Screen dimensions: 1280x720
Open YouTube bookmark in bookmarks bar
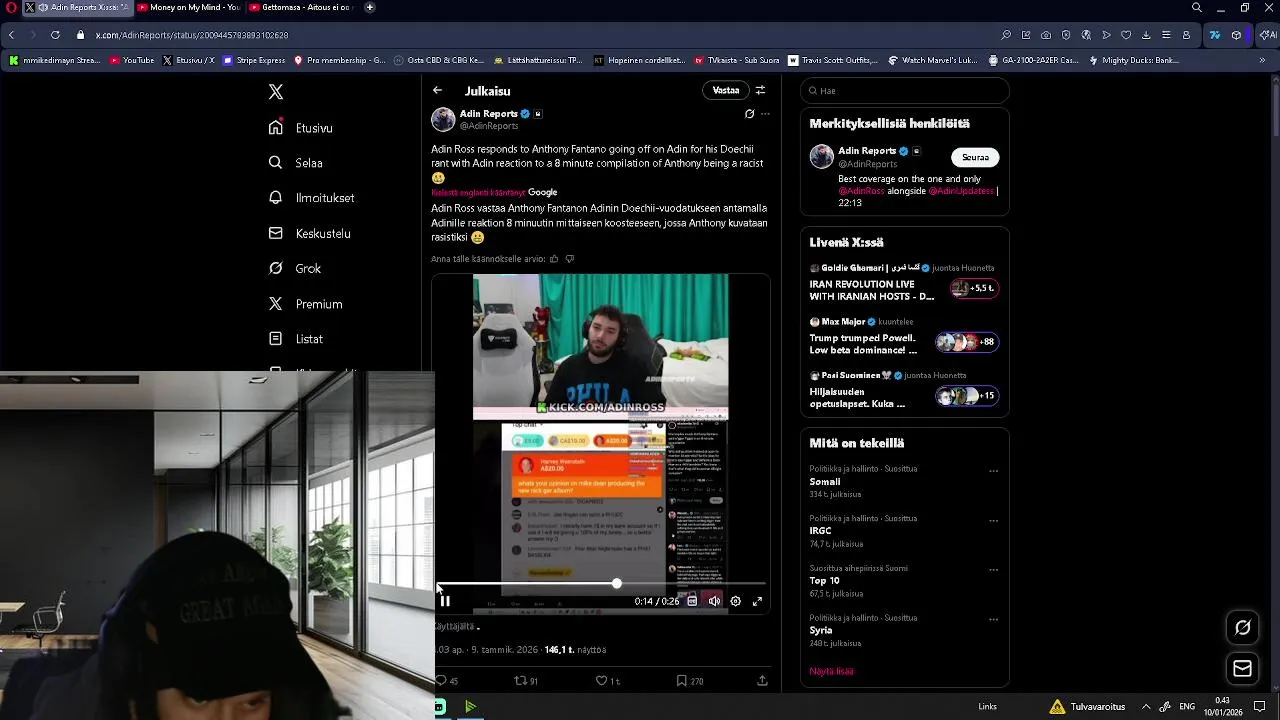click(x=132, y=60)
